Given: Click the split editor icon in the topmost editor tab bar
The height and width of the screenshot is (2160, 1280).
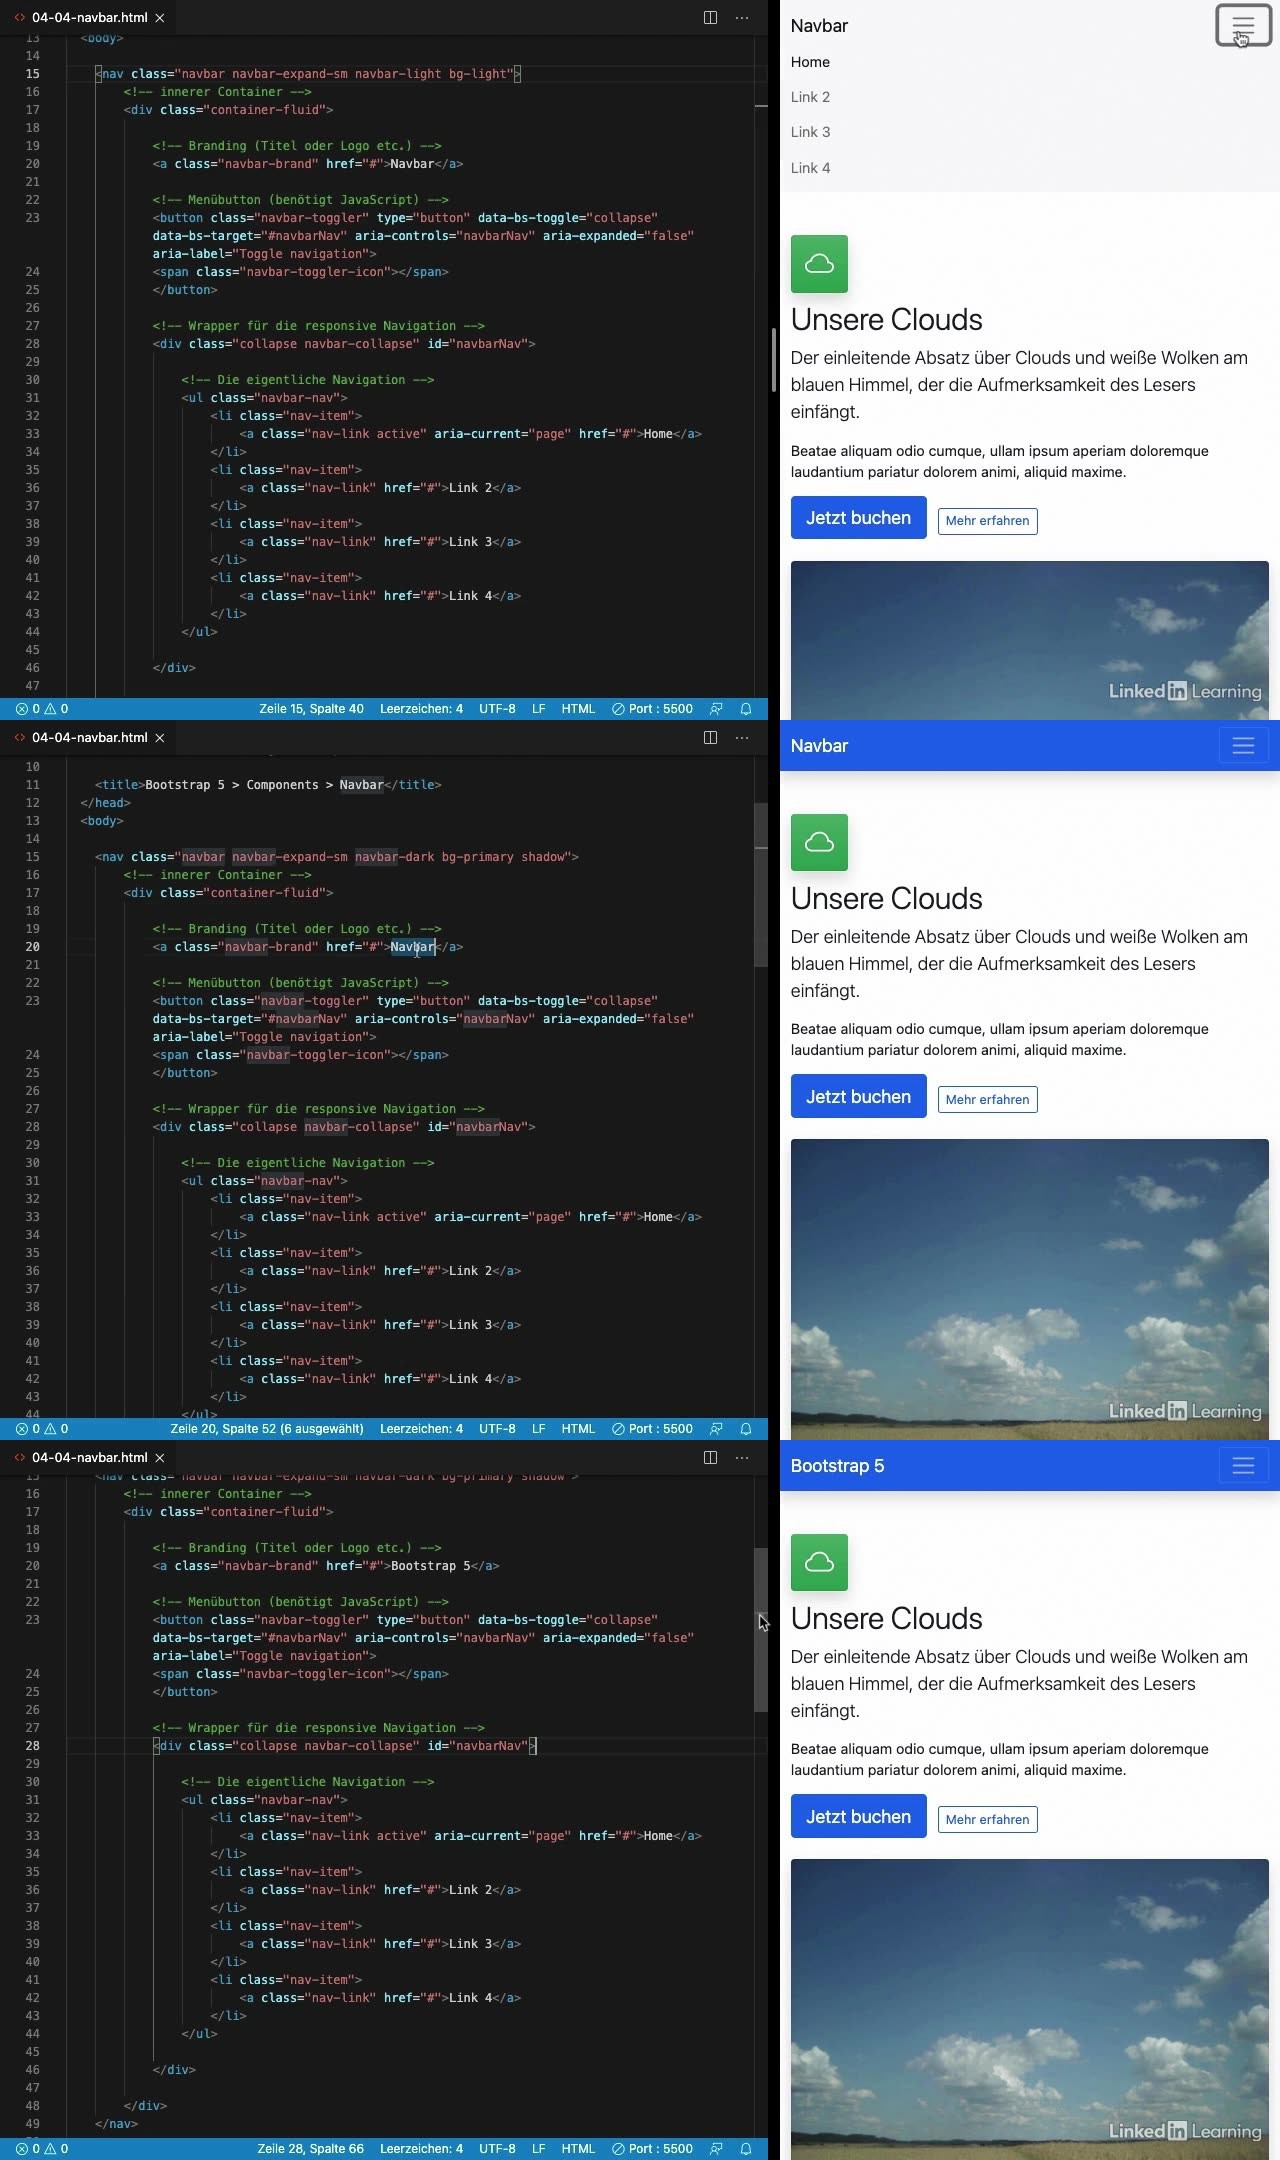Looking at the screenshot, I should pos(710,18).
